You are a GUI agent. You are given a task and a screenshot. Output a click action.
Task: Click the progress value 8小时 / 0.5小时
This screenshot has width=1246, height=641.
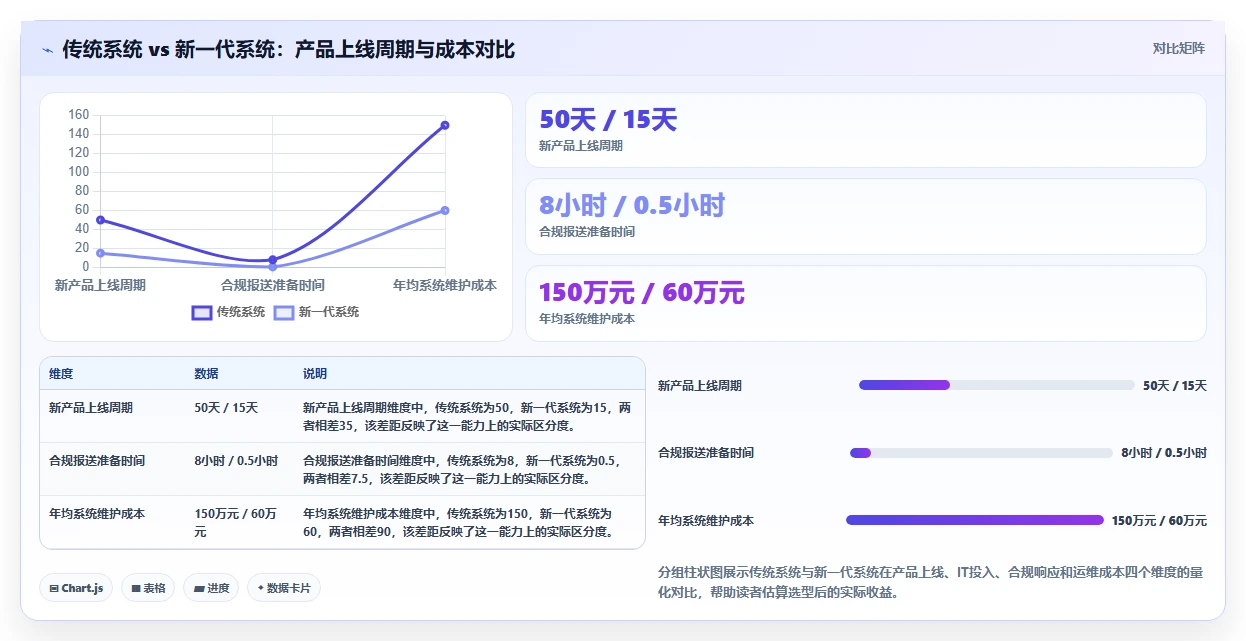1164,453
